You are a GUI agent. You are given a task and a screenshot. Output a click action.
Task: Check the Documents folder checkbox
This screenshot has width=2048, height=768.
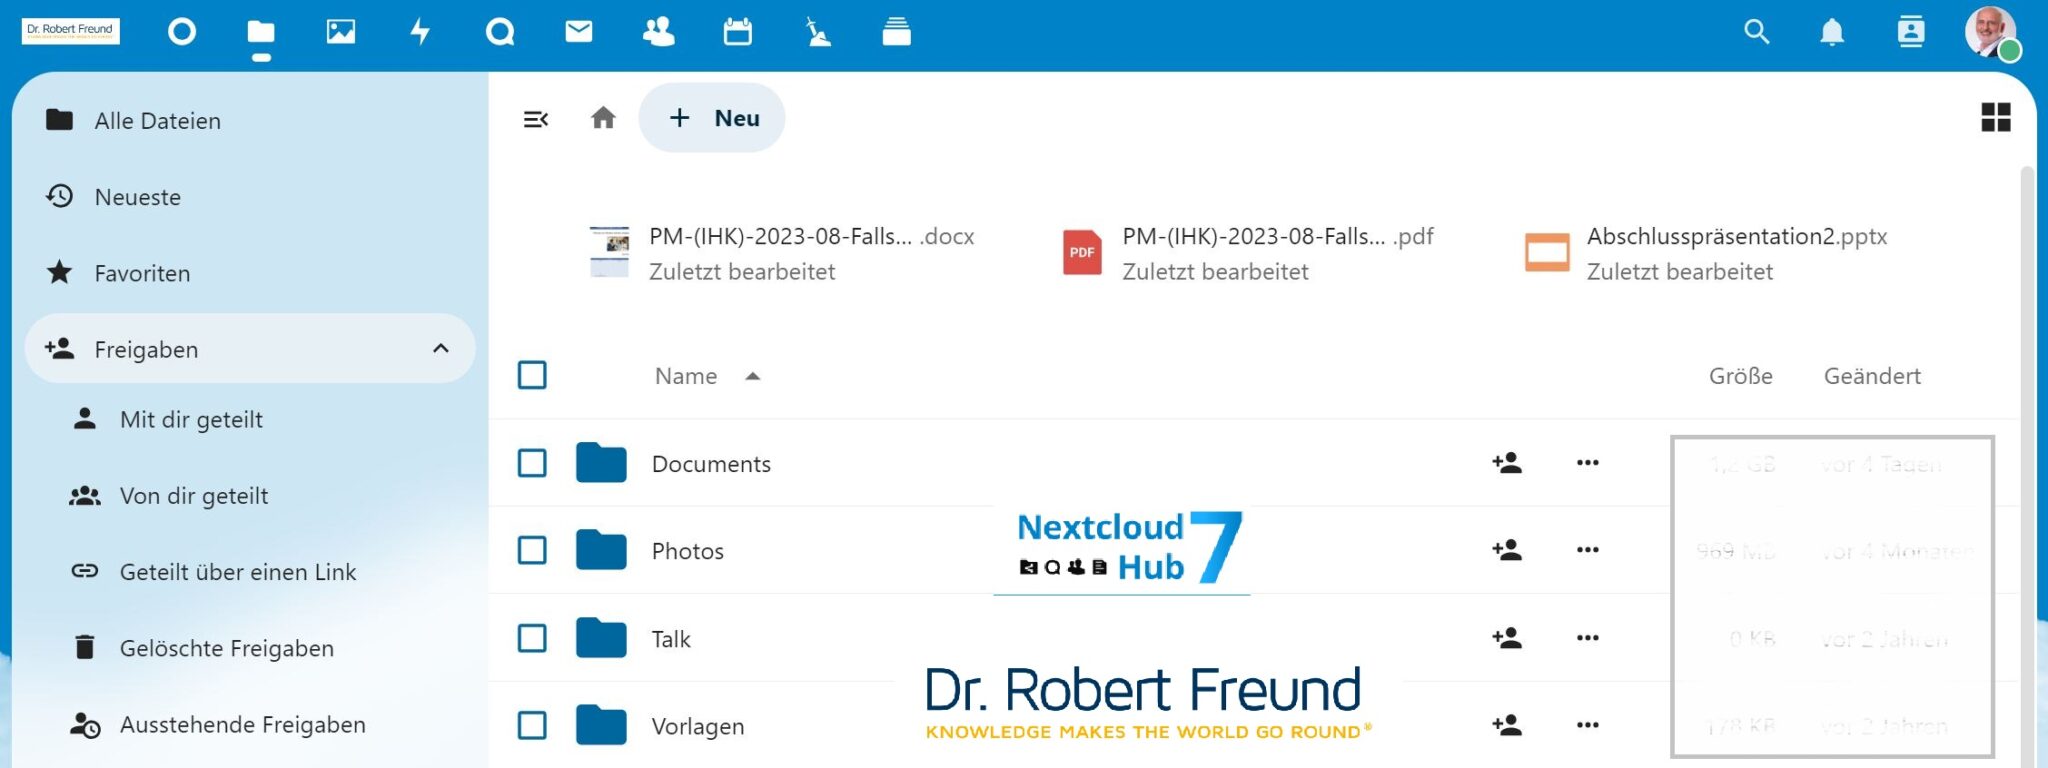click(532, 463)
